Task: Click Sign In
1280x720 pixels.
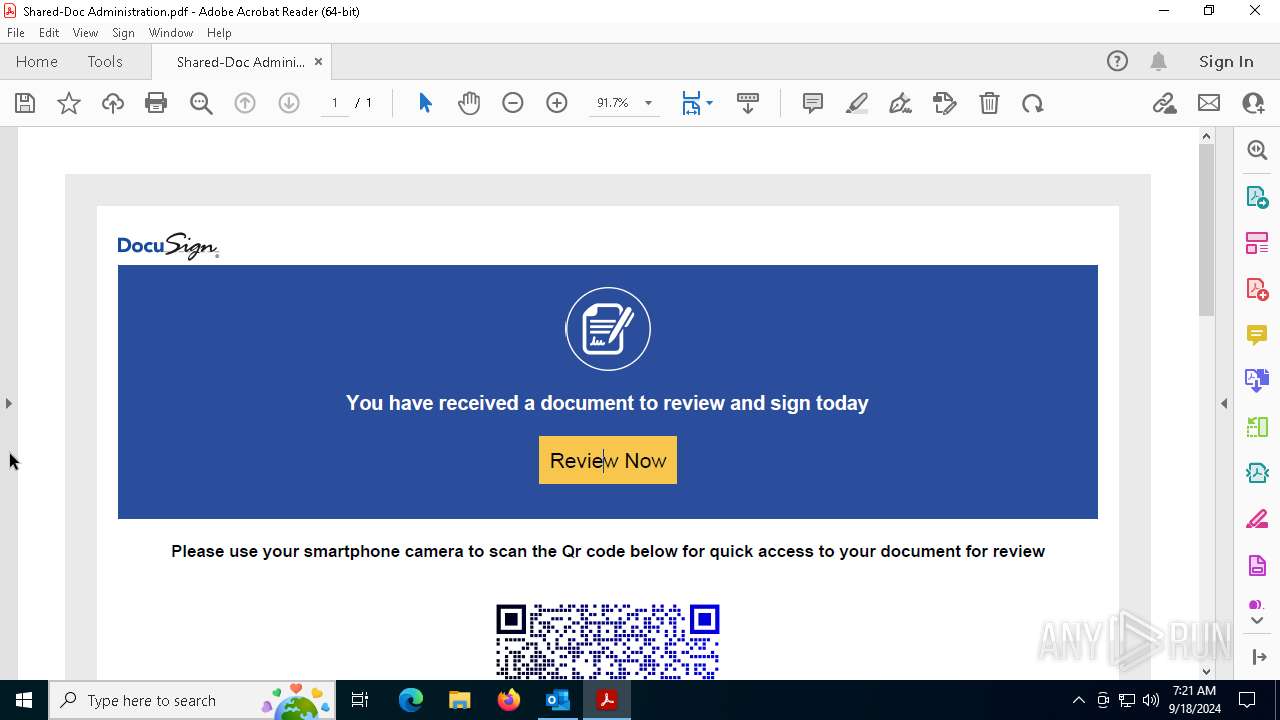Action: click(x=1226, y=62)
